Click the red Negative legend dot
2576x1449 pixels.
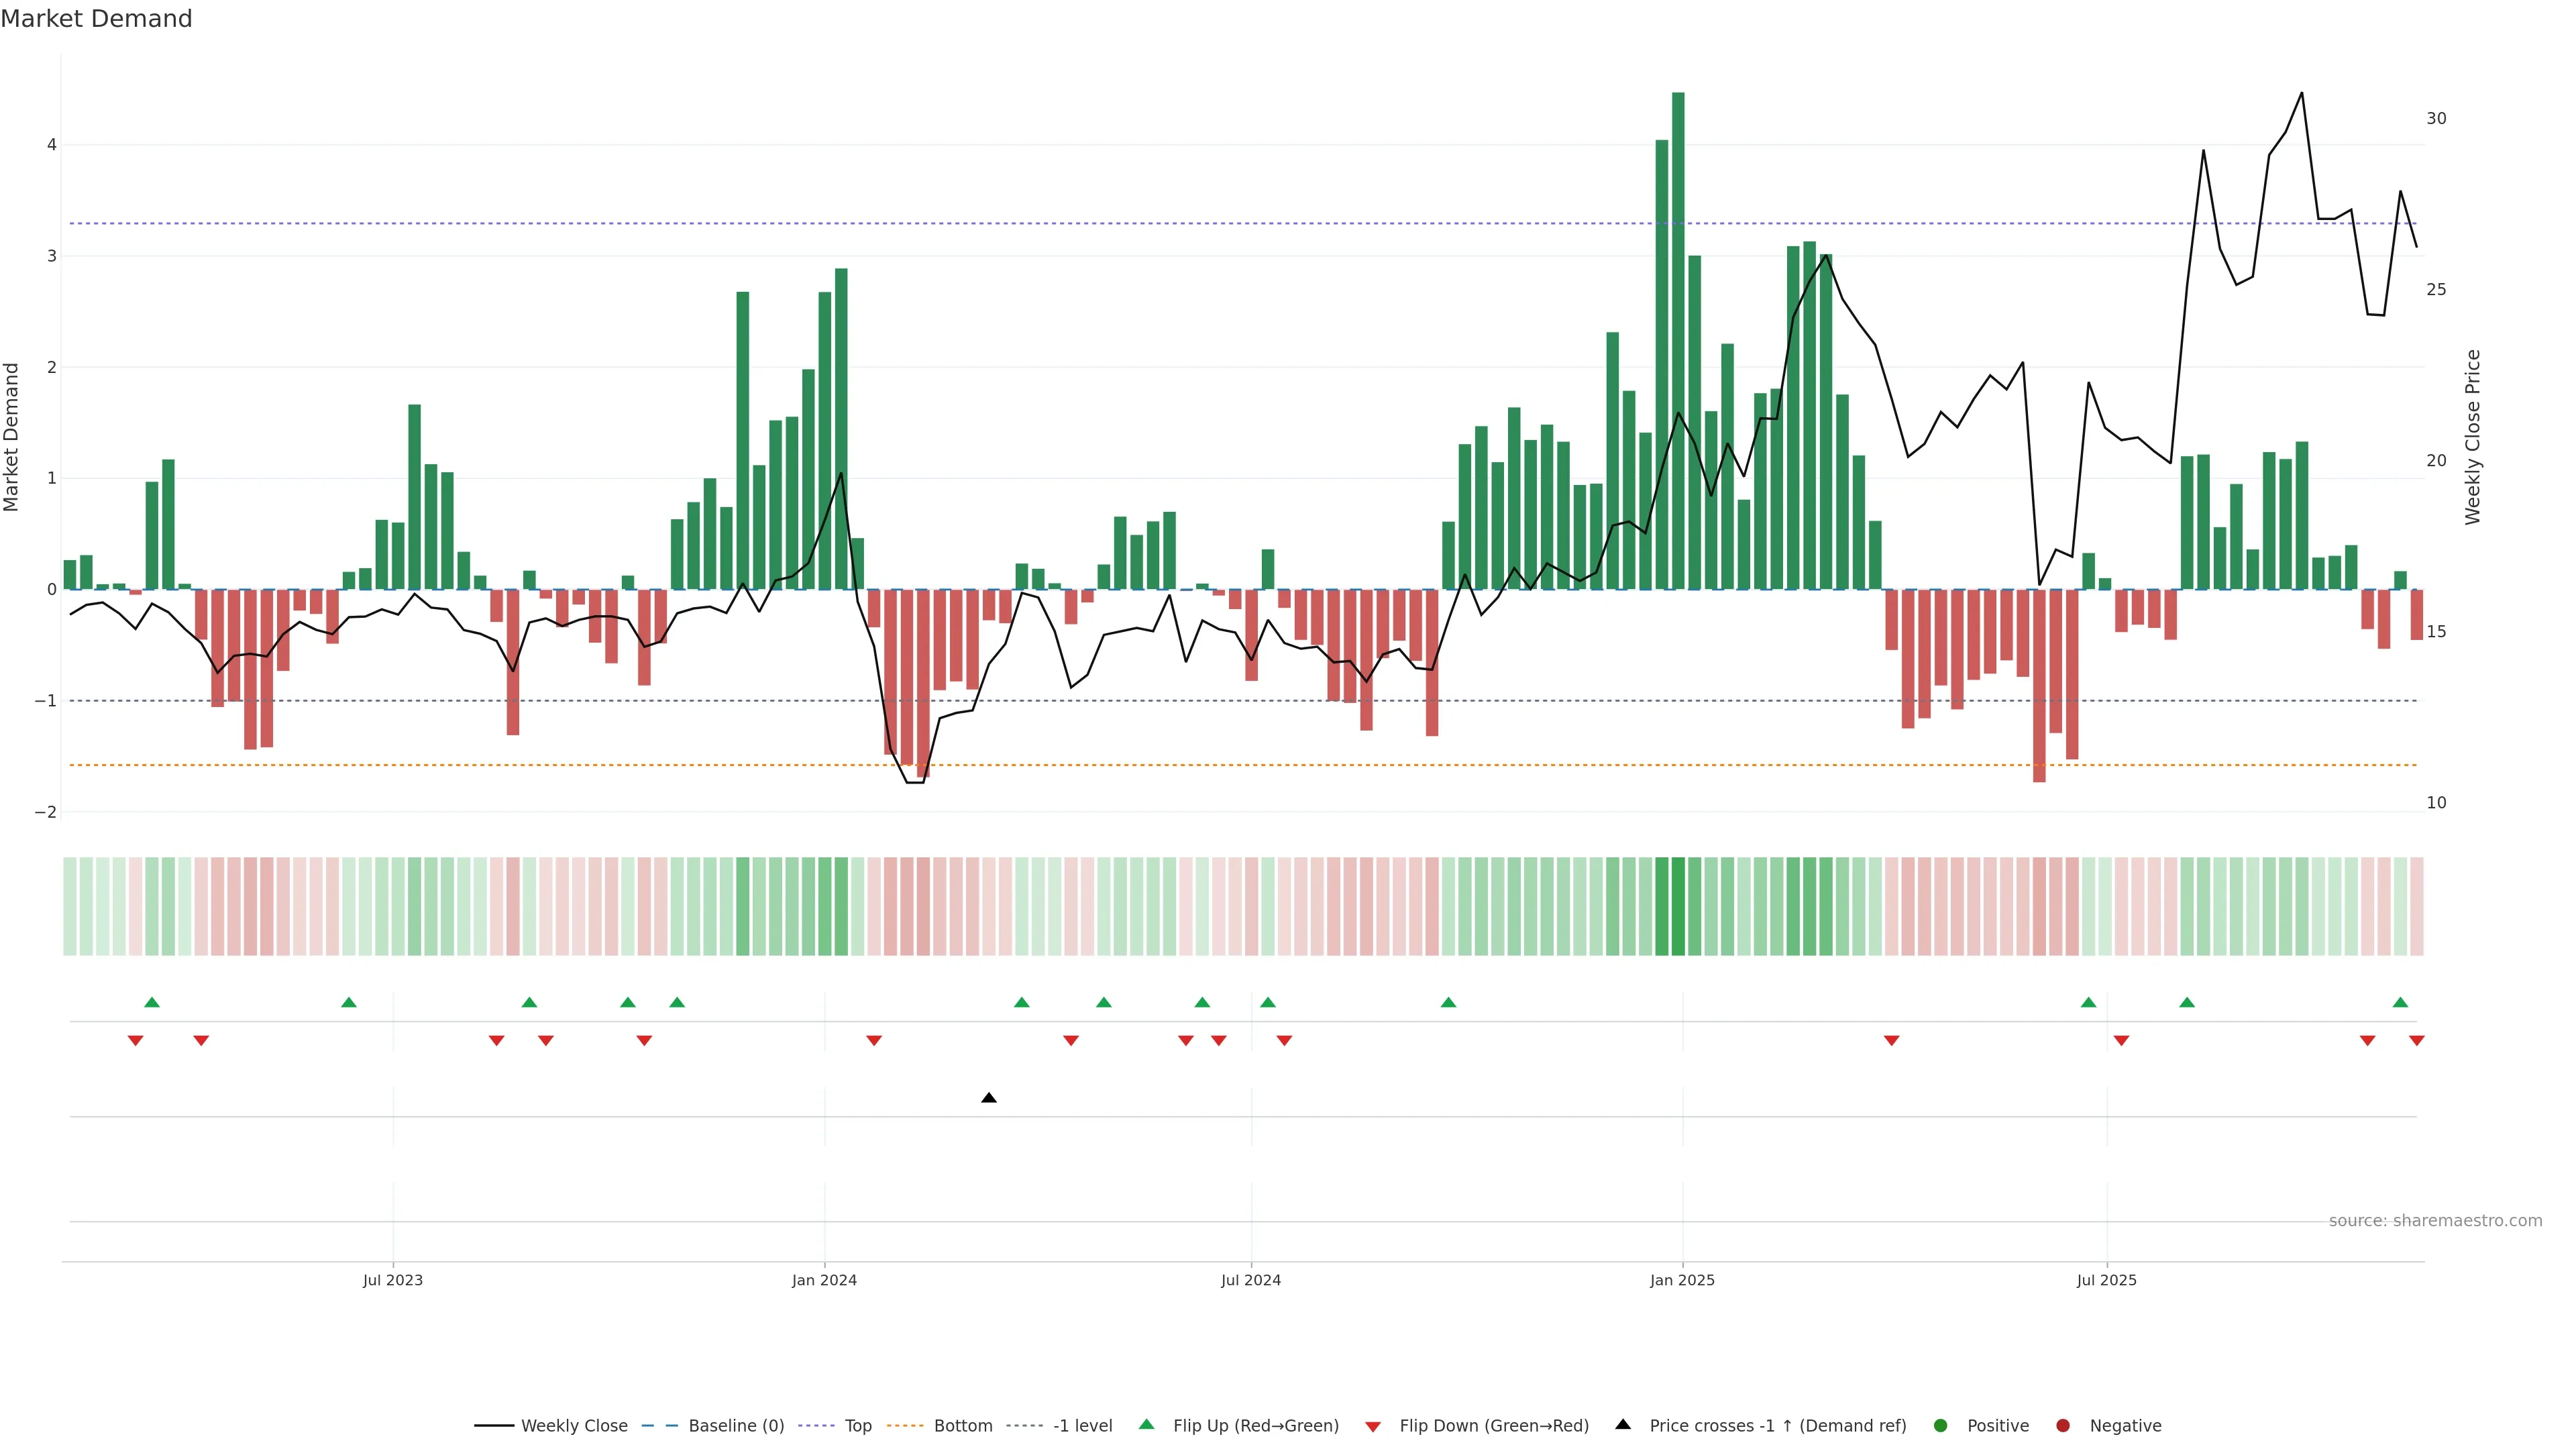point(2062,1425)
